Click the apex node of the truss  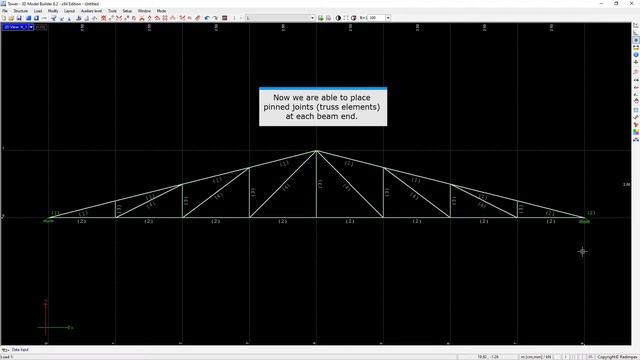pos(316,151)
